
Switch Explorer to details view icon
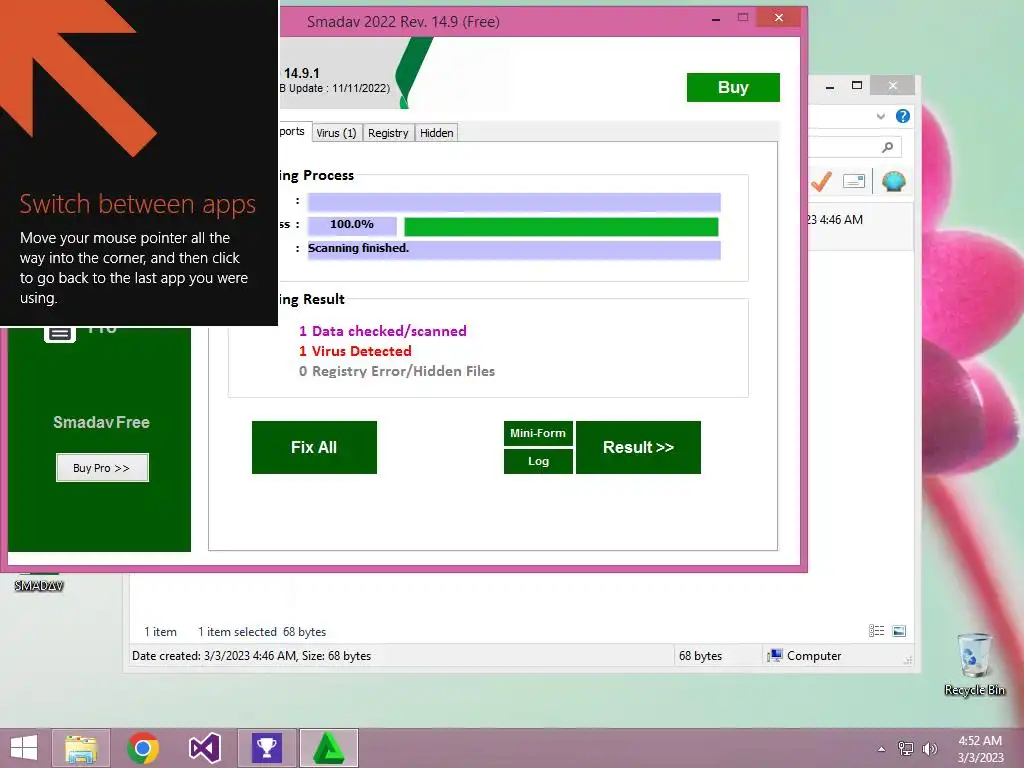coord(876,631)
